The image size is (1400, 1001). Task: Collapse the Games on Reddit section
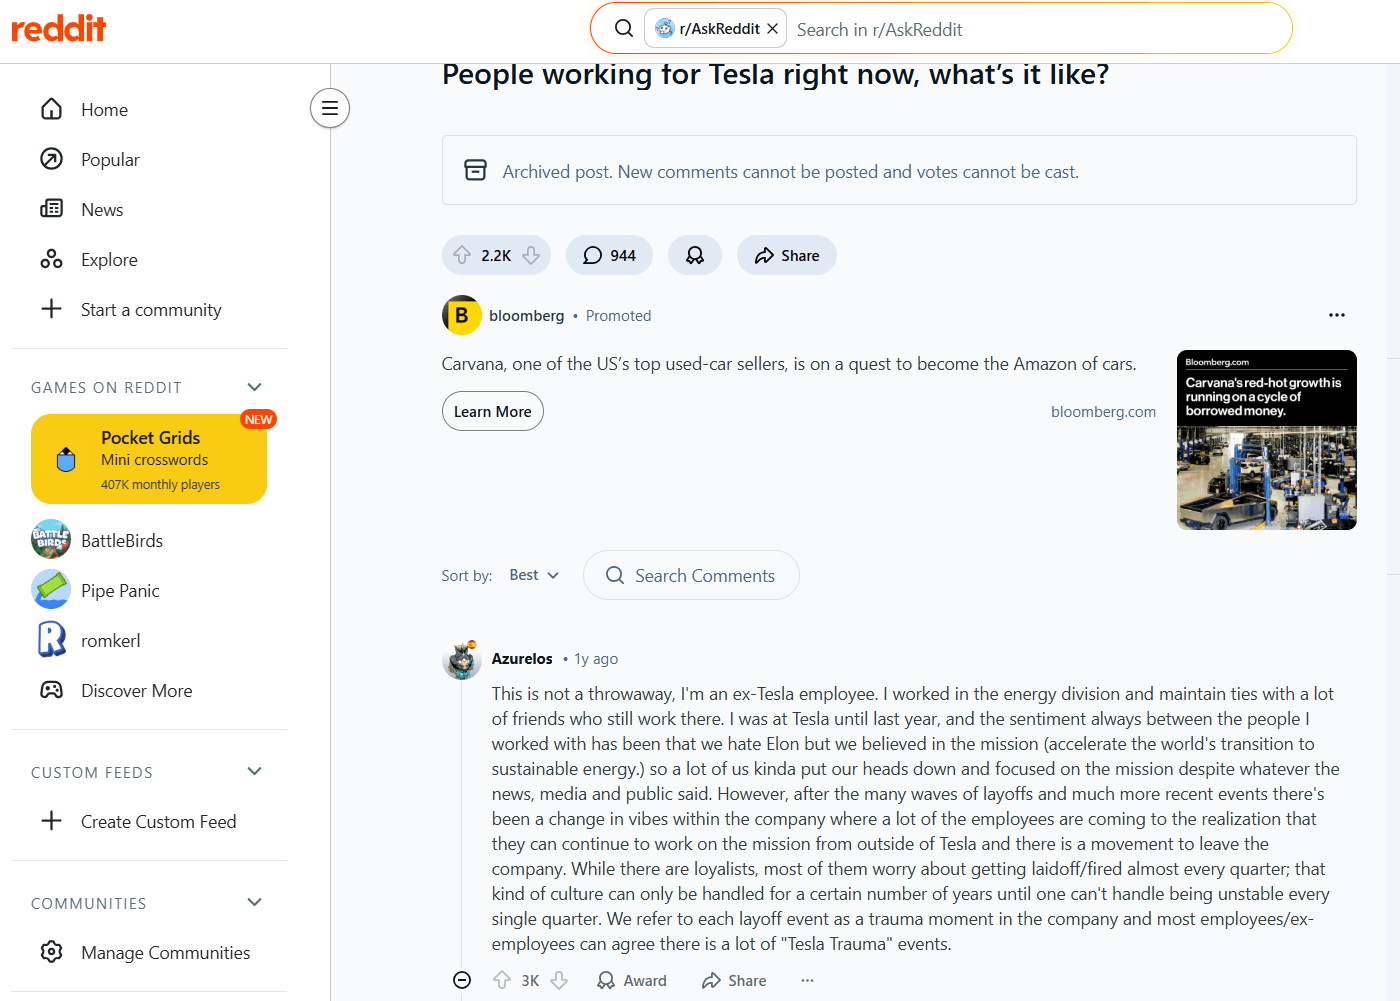coord(254,387)
